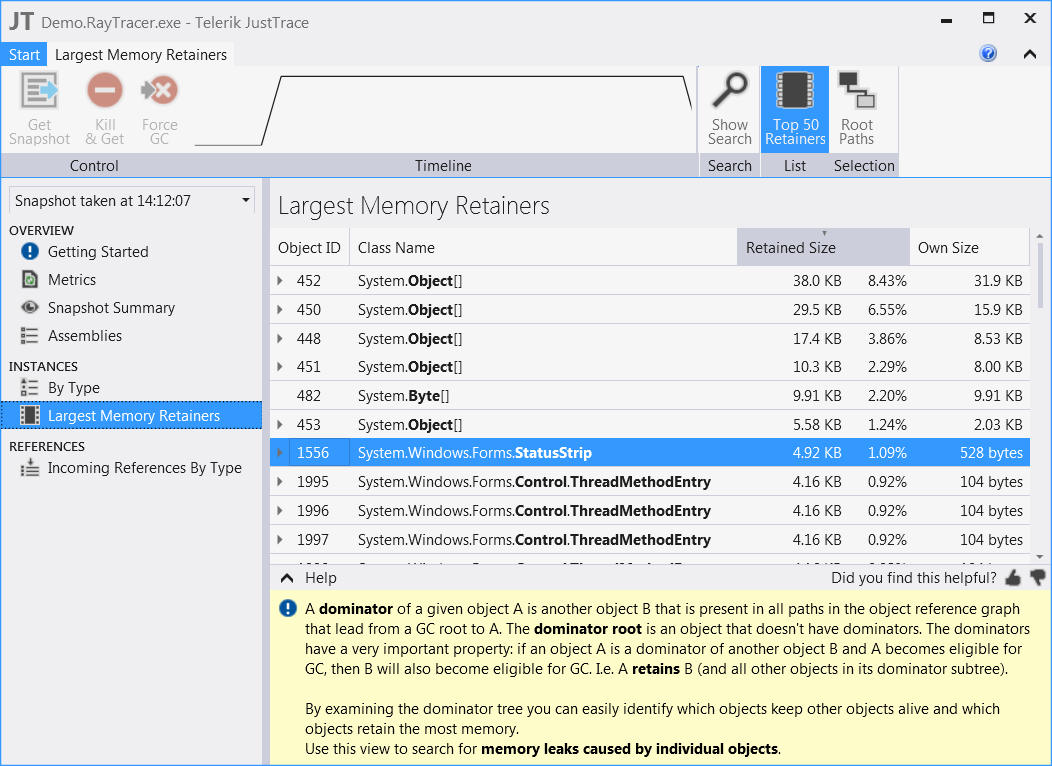The height and width of the screenshot is (766, 1052).
Task: Open Incoming References By Type view
Action: click(145, 468)
